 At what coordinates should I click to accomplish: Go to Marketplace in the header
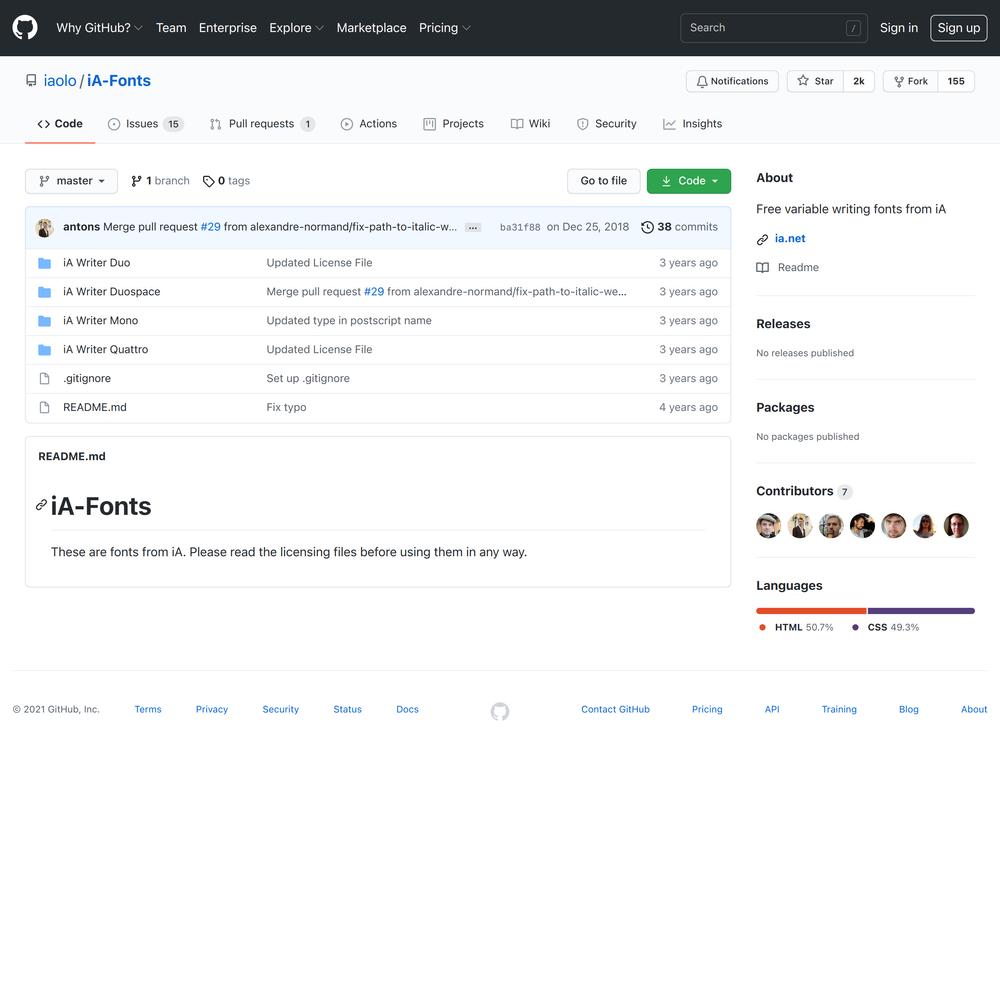(371, 27)
